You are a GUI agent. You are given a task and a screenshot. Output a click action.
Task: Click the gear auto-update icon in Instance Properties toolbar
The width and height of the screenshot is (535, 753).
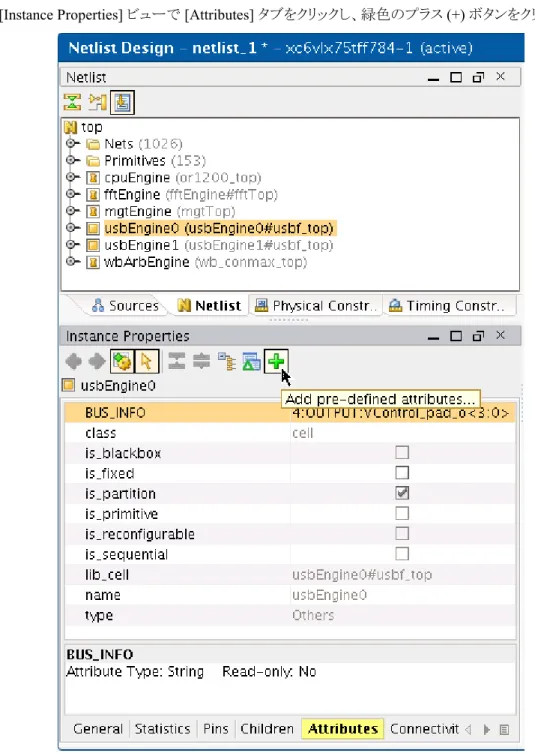click(122, 361)
